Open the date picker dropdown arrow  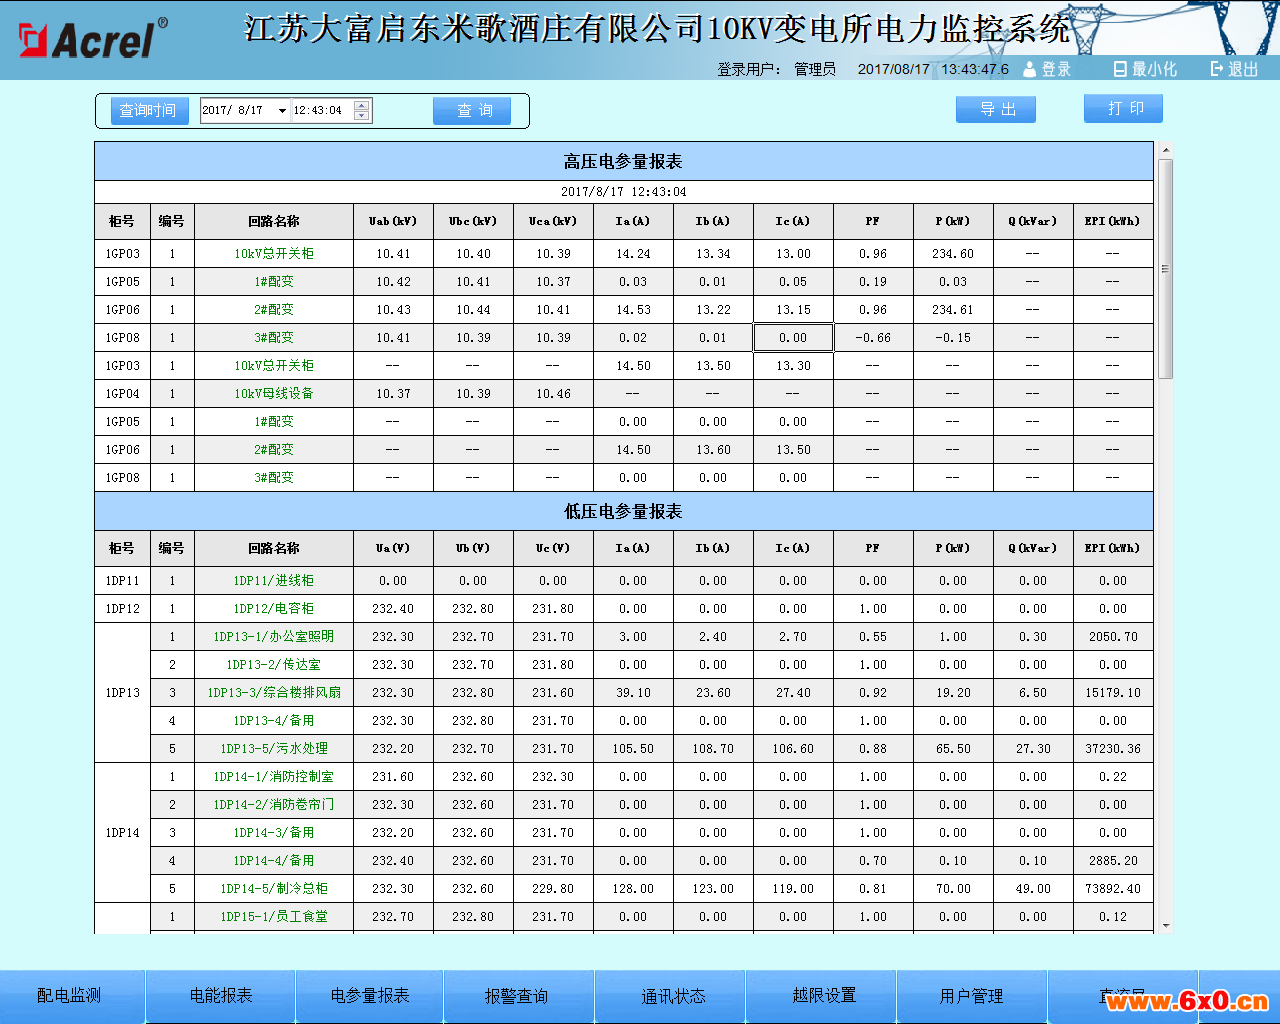[x=282, y=111]
